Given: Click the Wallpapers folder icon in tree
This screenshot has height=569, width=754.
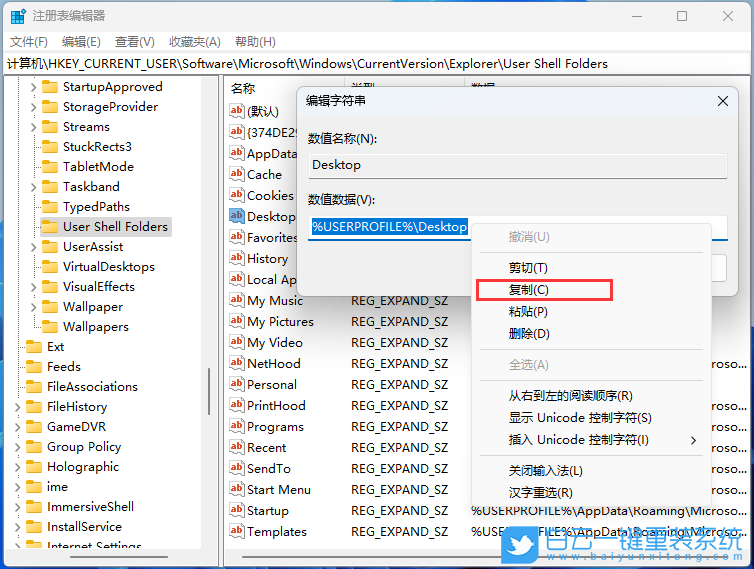Looking at the screenshot, I should pos(49,327).
